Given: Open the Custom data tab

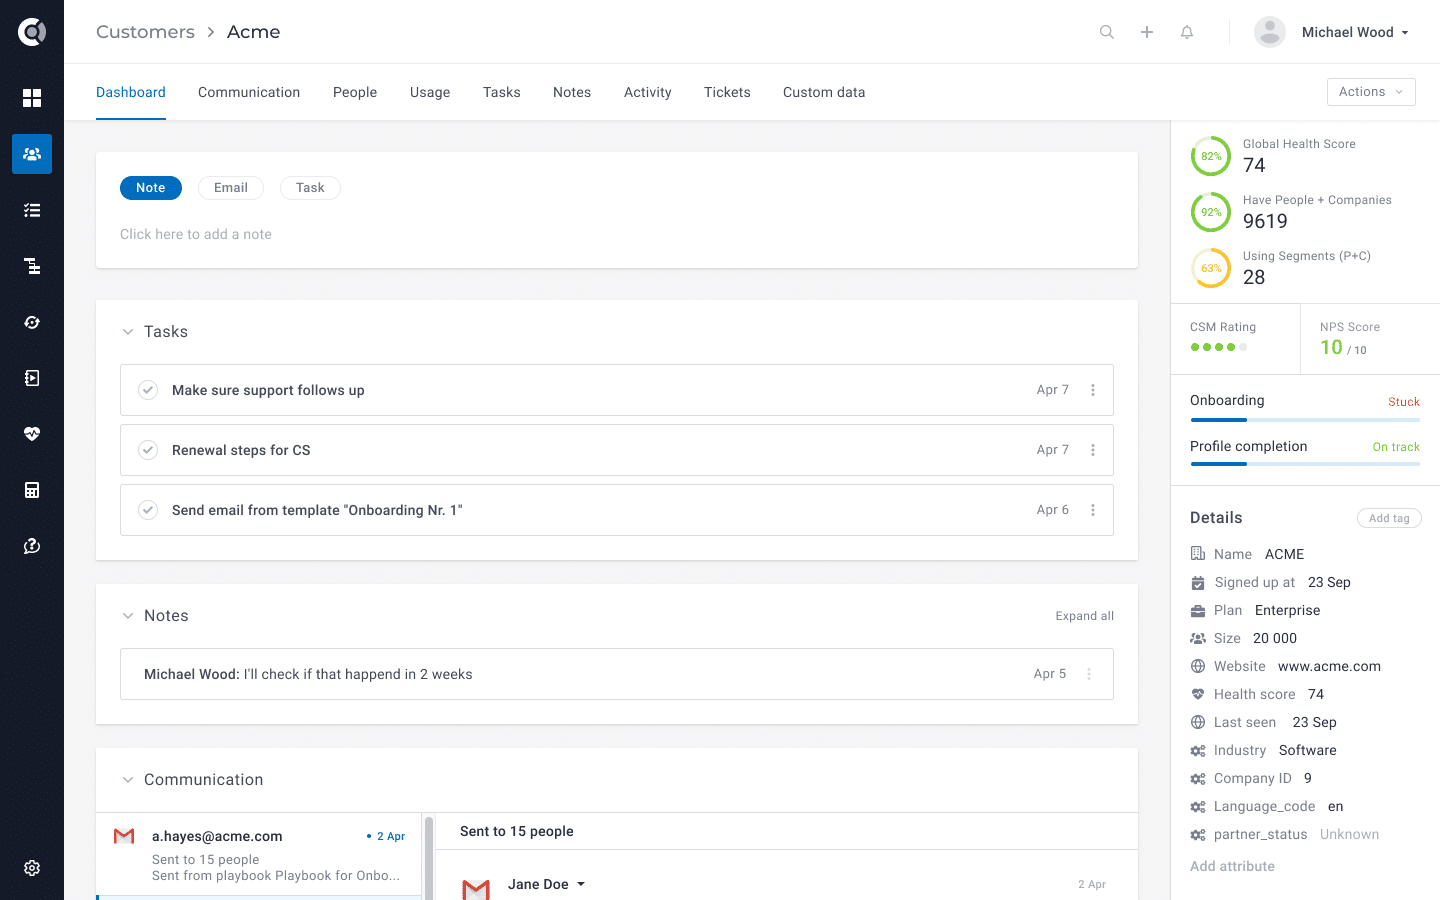Looking at the screenshot, I should tap(824, 92).
